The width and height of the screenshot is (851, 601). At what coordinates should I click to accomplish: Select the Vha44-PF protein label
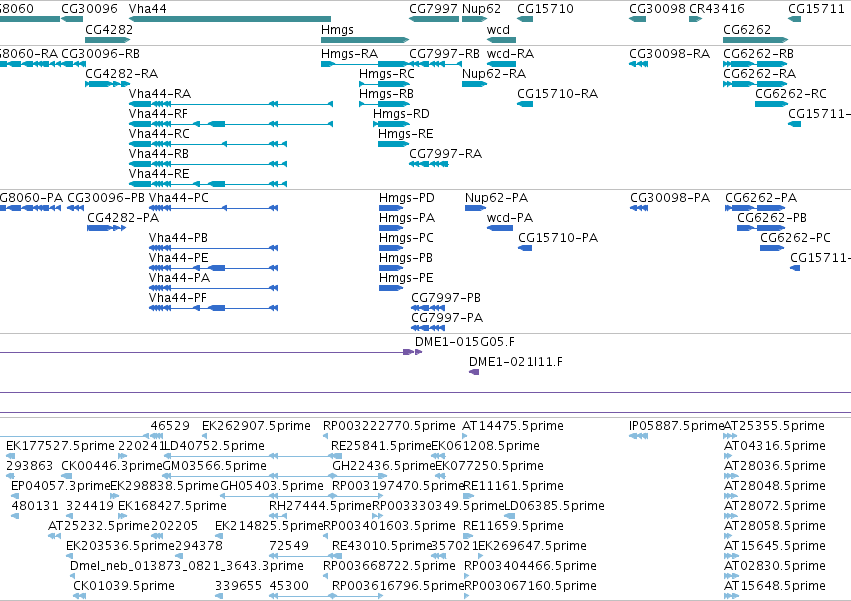coord(177,299)
